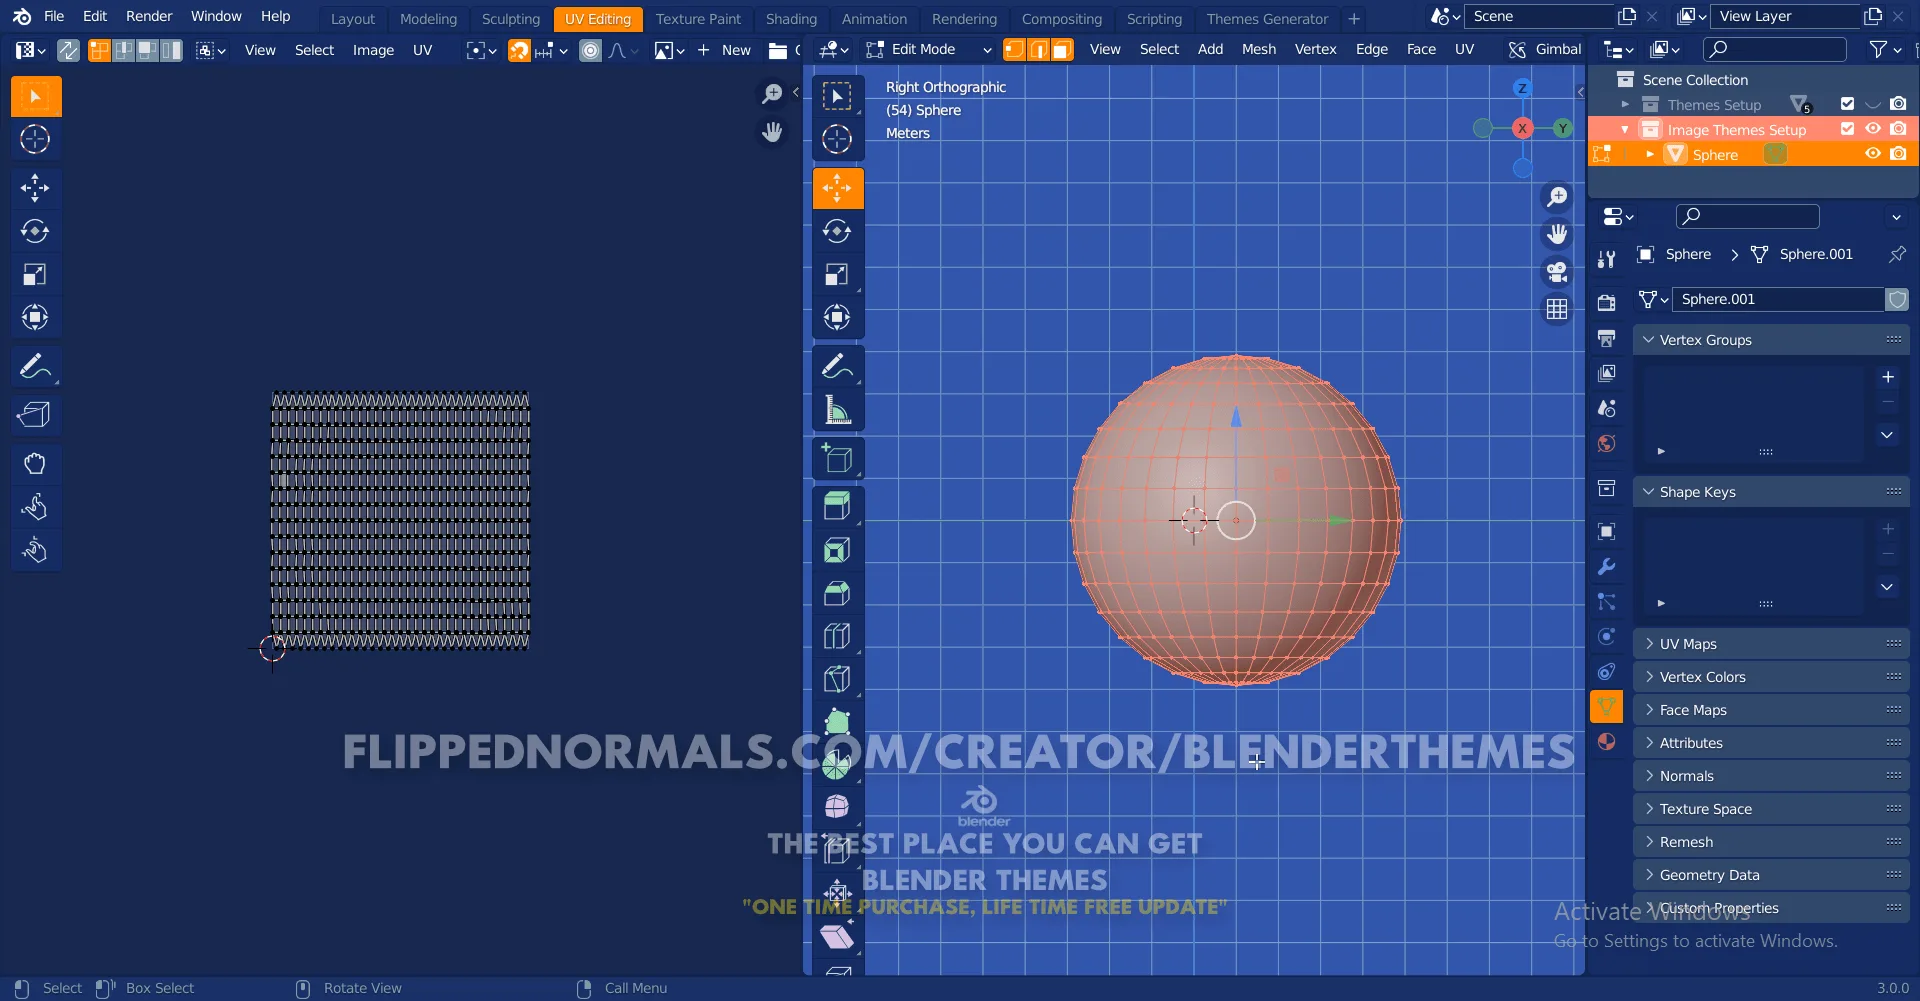Open Modifier Properties with the wrench icon
Viewport: 1920px width, 1001px height.
click(1607, 566)
